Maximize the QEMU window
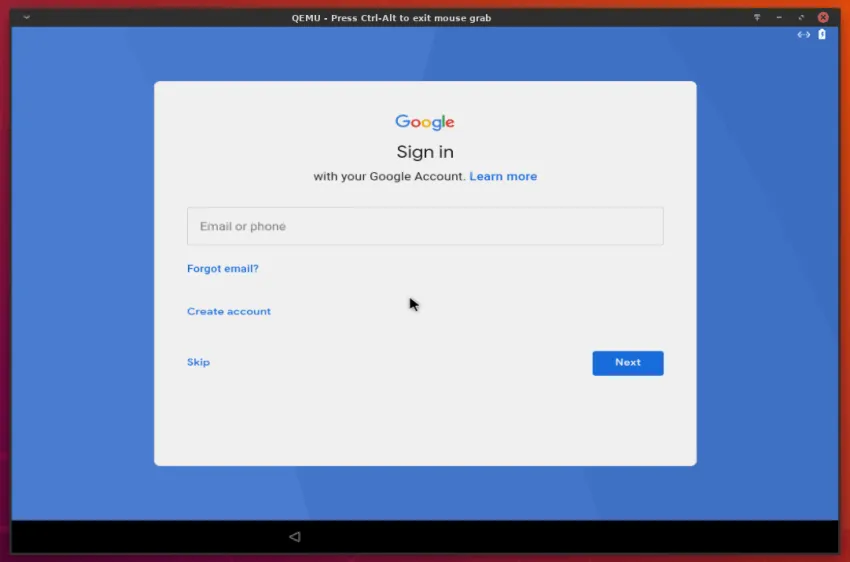The image size is (850, 562). point(801,18)
